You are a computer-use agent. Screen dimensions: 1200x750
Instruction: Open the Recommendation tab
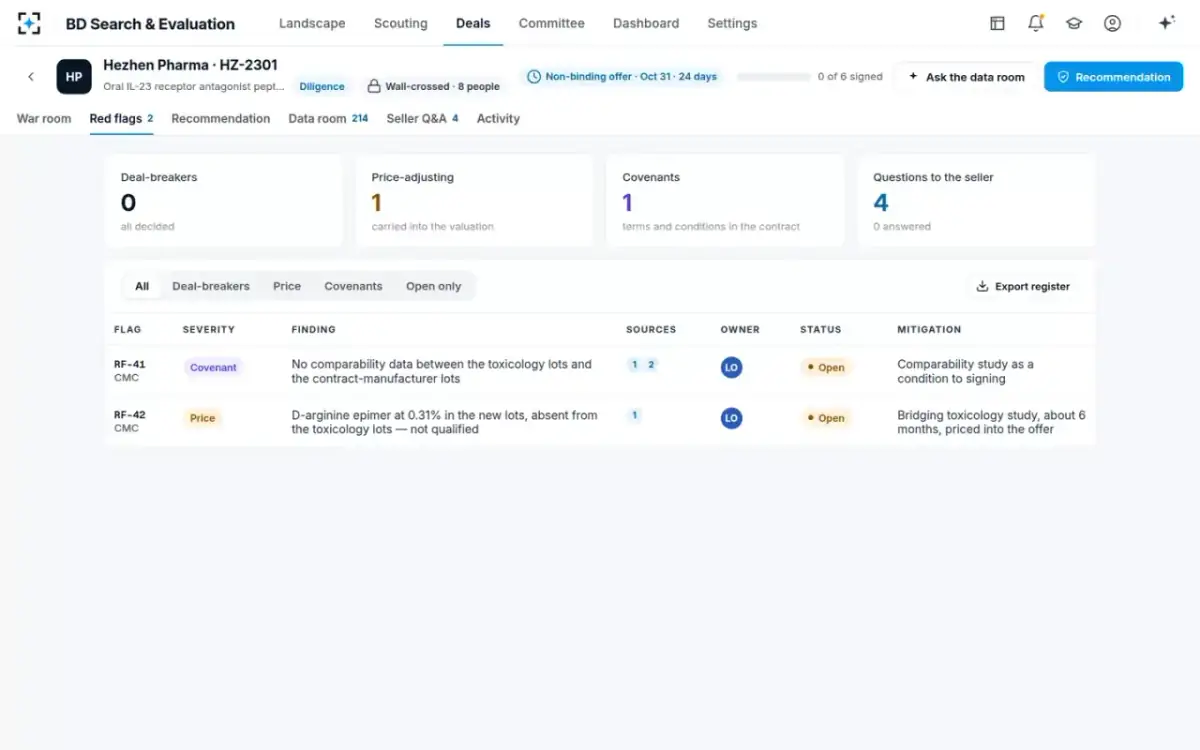click(221, 118)
